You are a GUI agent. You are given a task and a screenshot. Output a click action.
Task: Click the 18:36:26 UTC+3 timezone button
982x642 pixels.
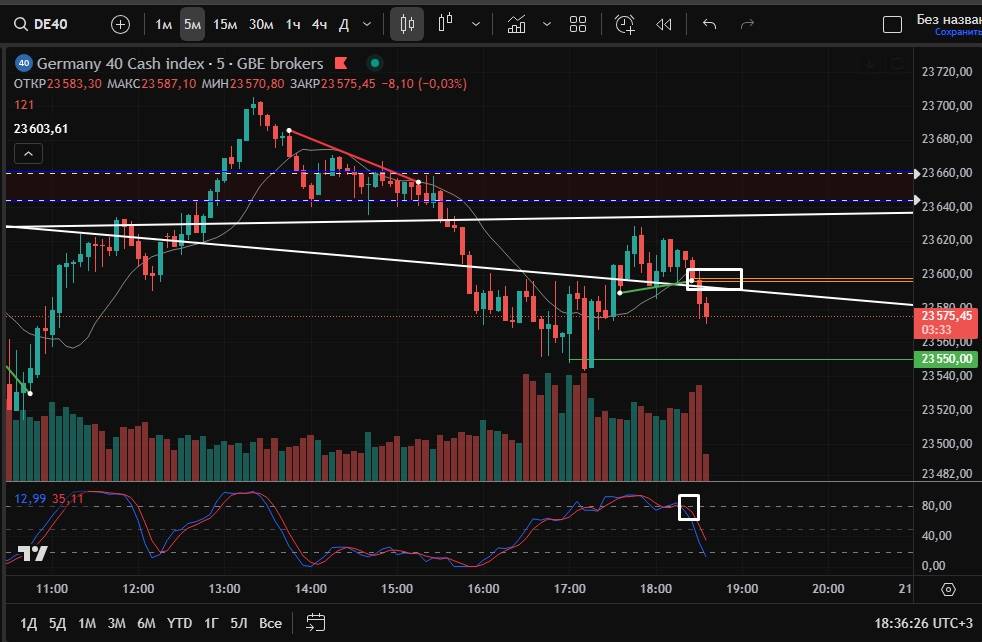[922, 623]
